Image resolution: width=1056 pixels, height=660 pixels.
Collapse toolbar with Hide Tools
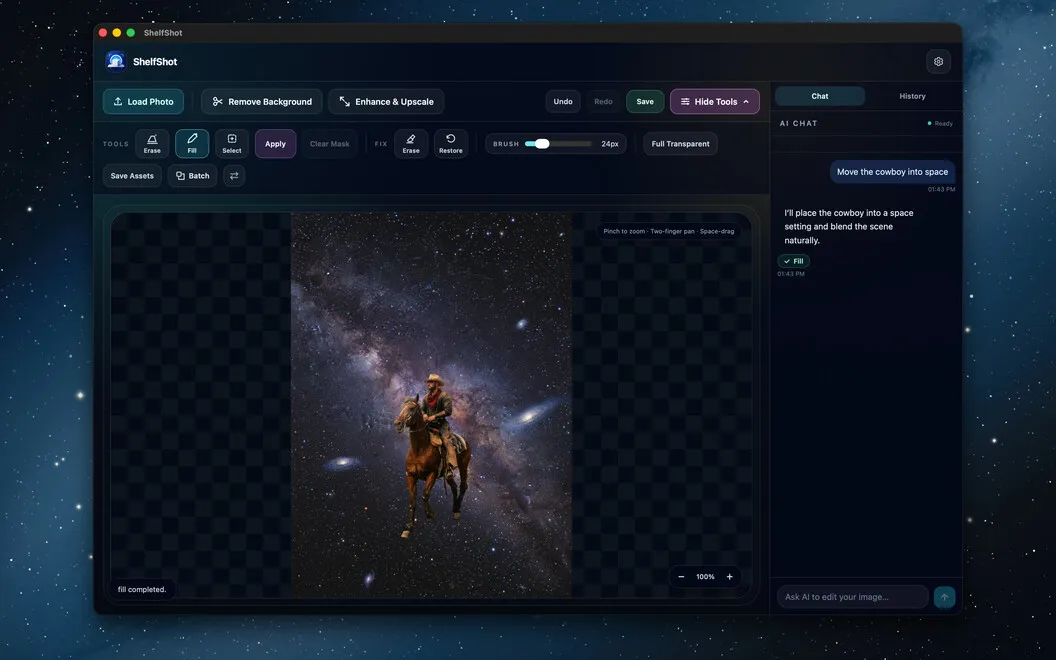tap(715, 102)
